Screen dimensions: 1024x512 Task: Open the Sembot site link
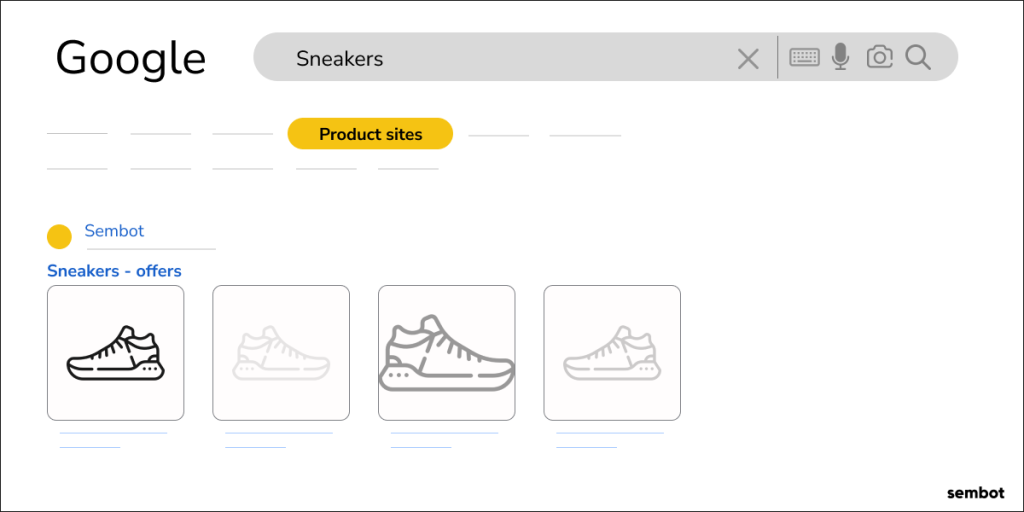pyautogui.click(x=114, y=231)
